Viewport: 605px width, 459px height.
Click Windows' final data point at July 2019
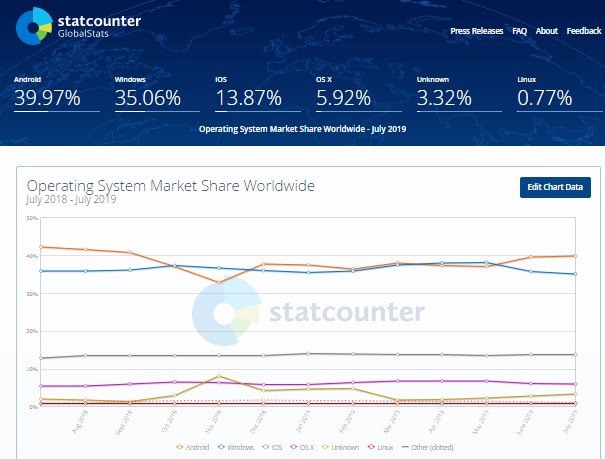coord(575,274)
